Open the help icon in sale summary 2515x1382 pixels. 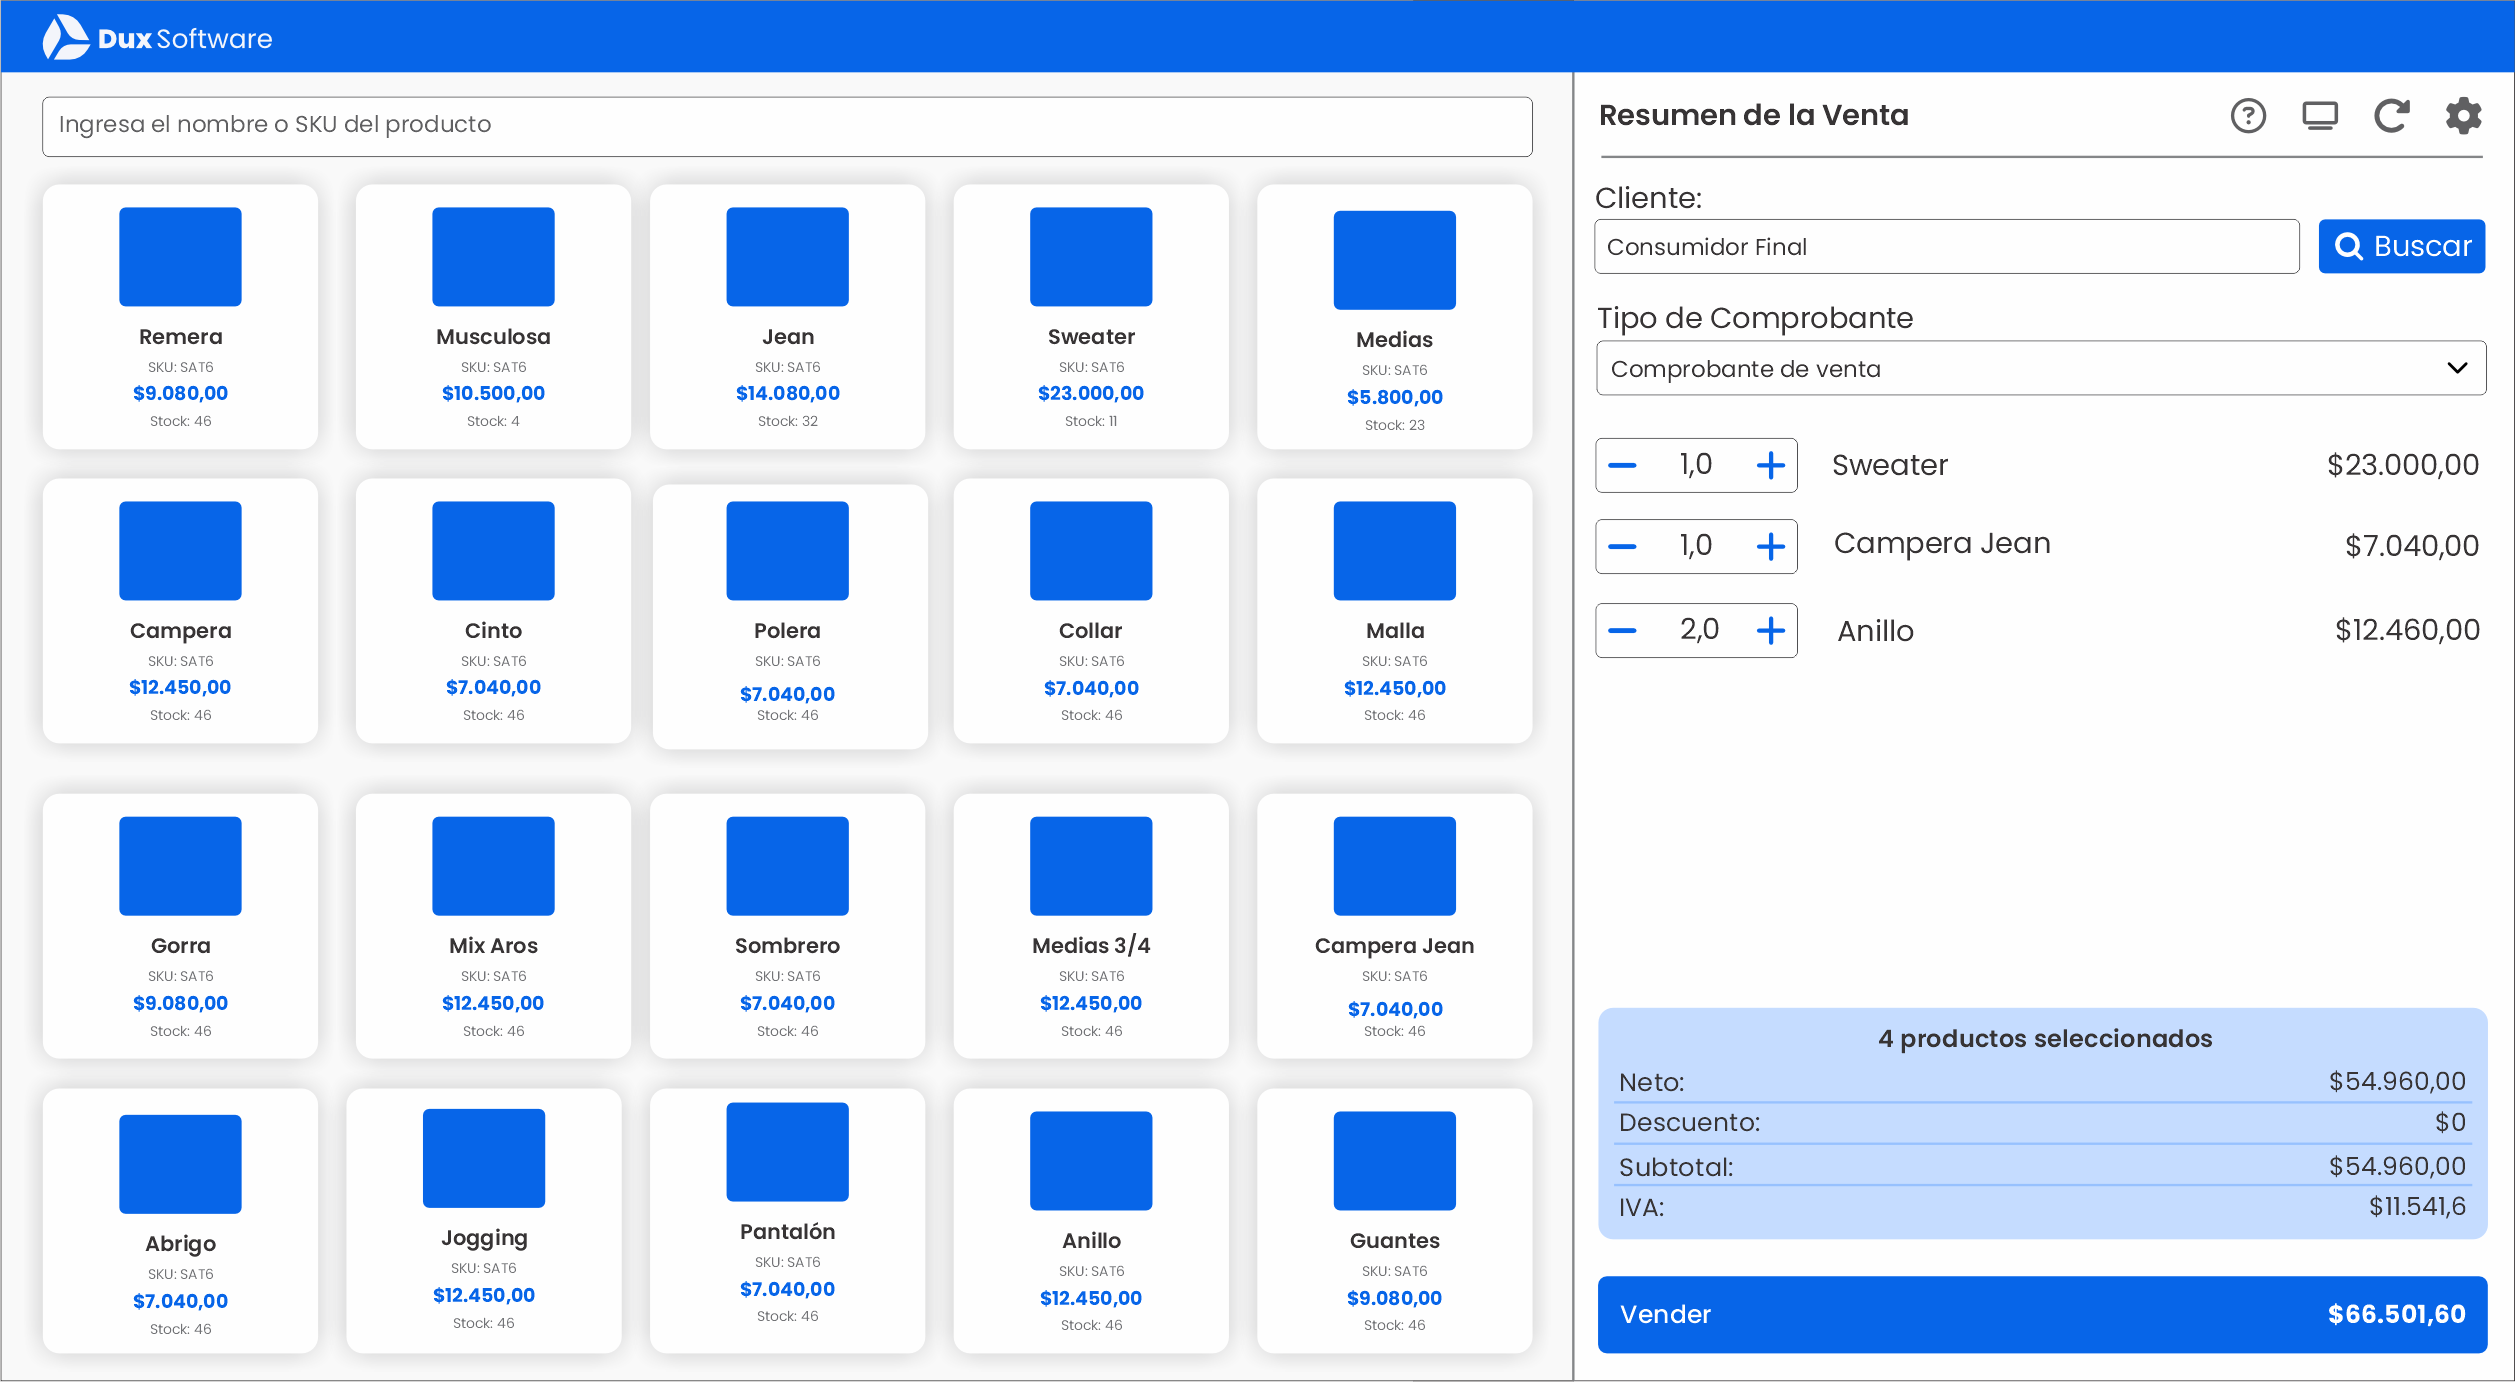[2249, 115]
